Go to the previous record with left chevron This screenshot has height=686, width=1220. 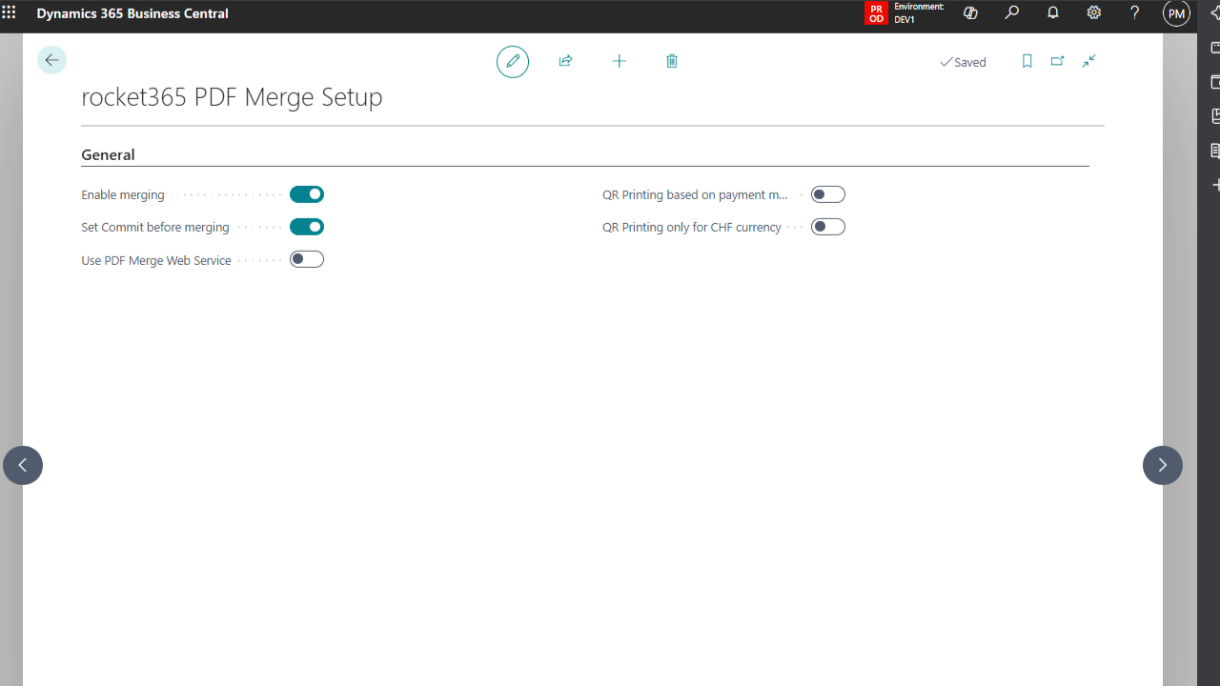pos(23,465)
